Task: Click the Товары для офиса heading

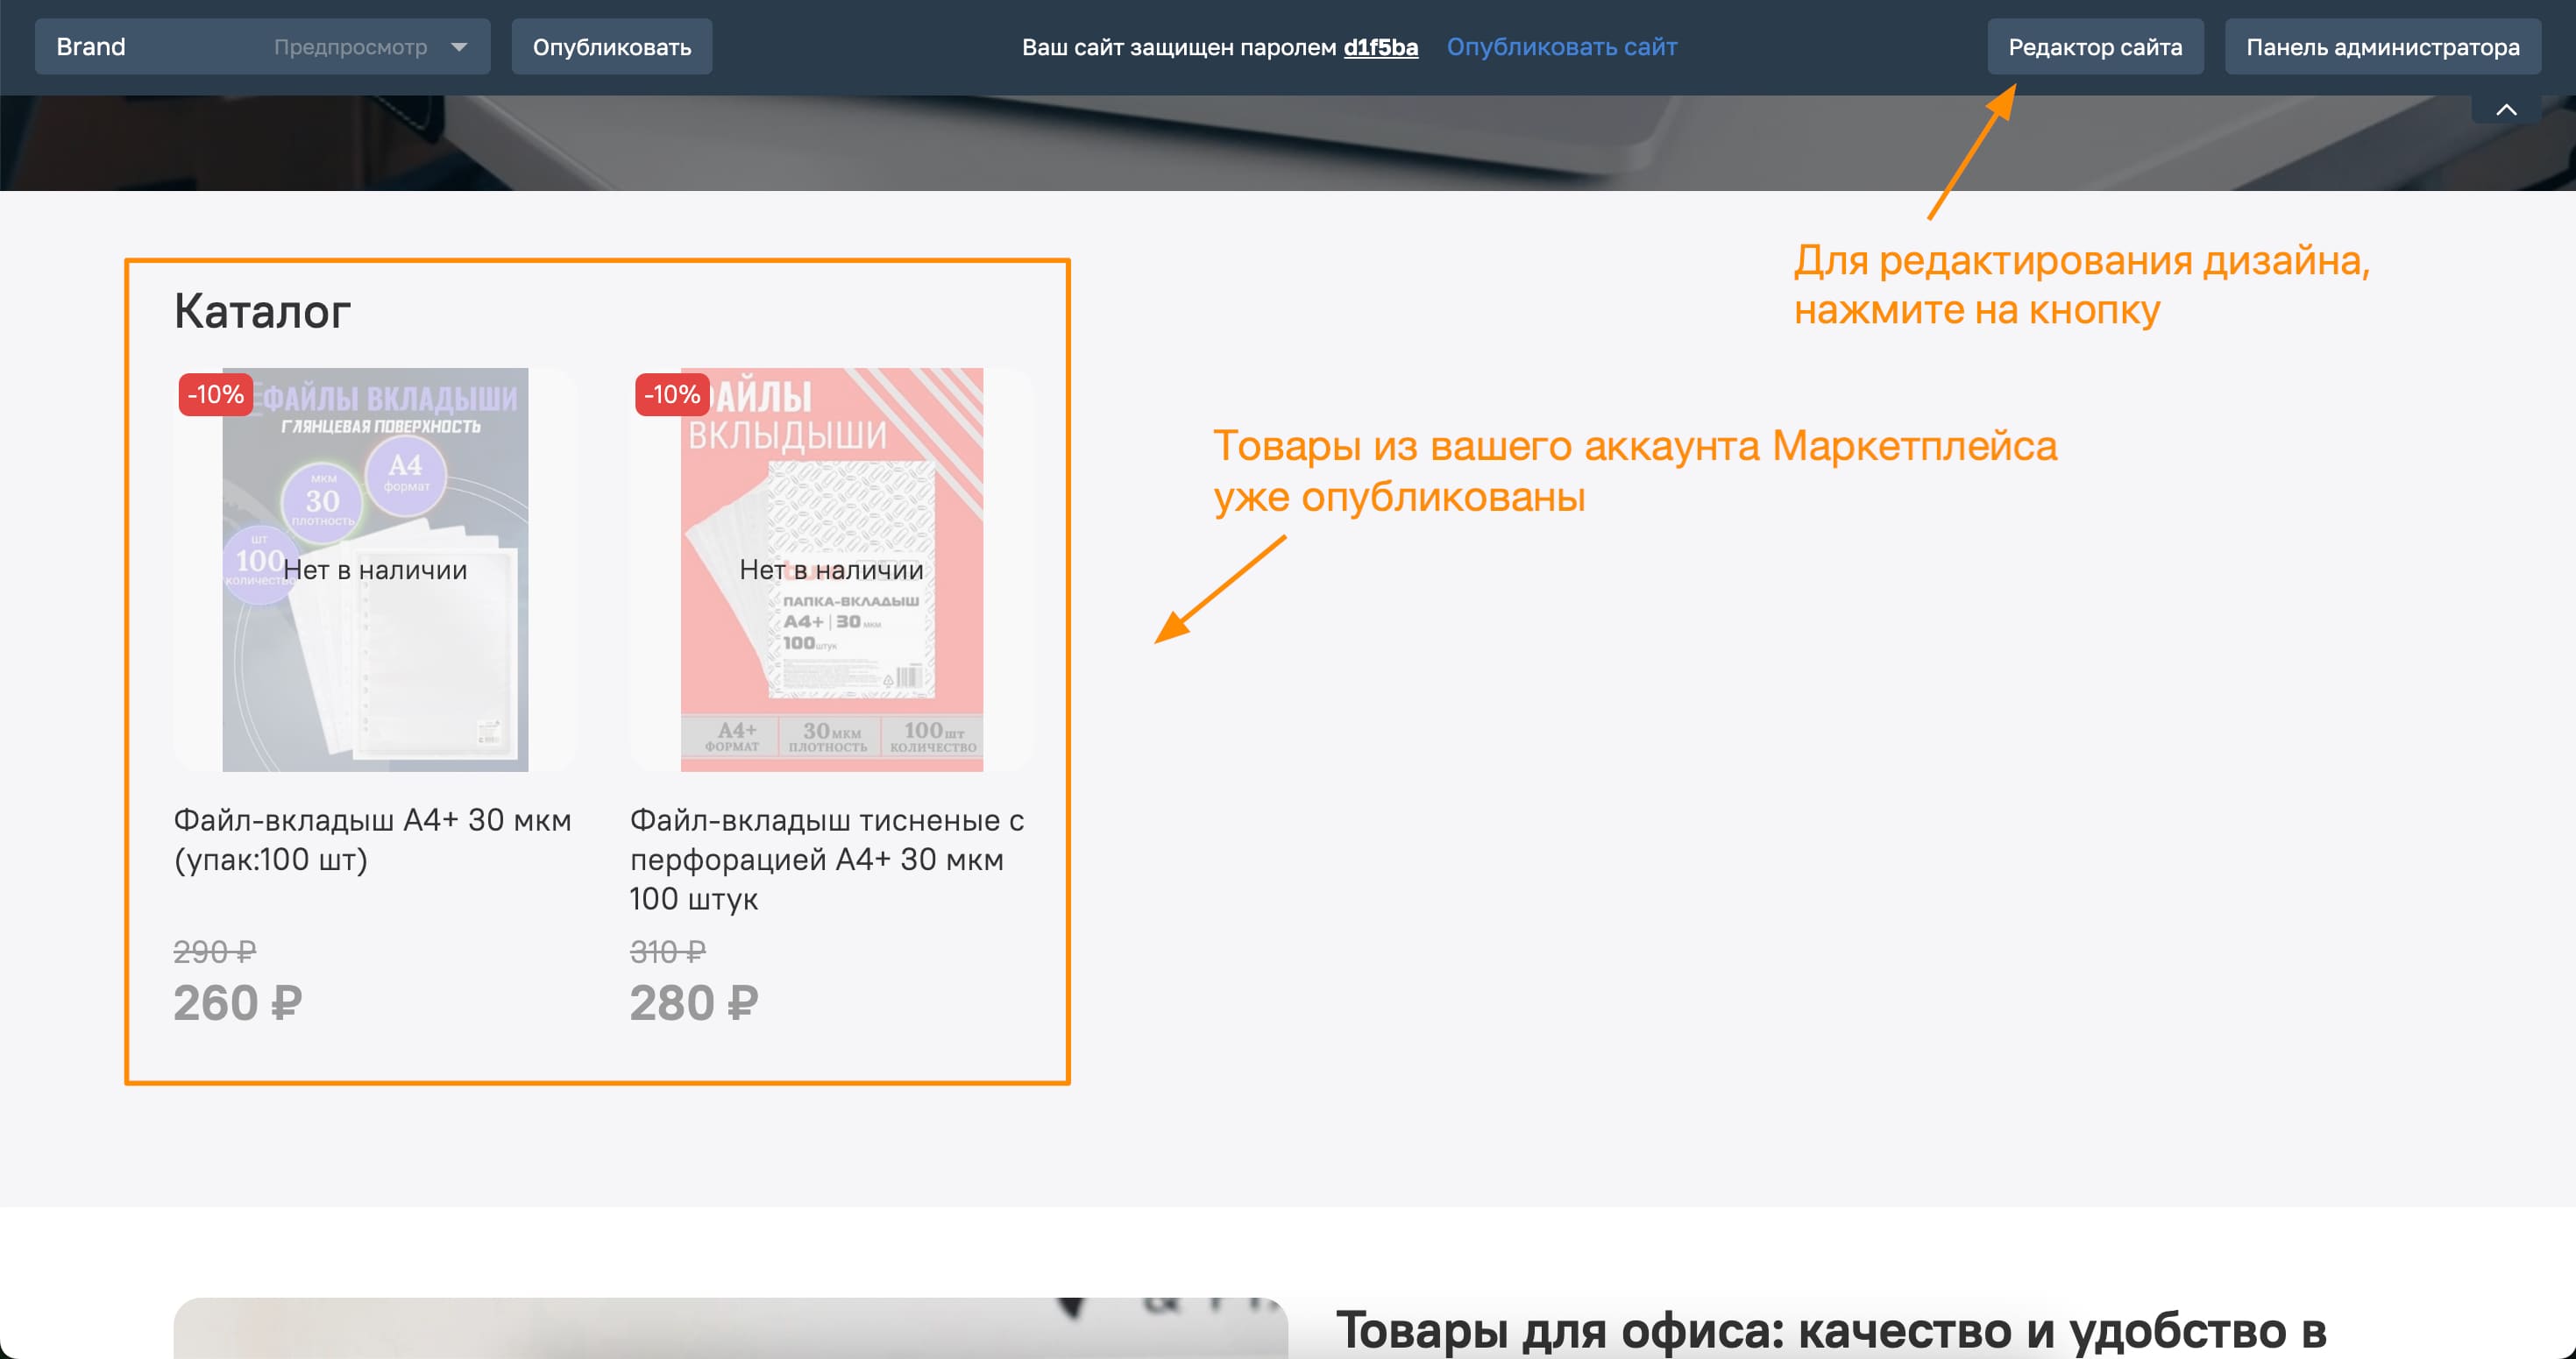Action: 1830,1330
